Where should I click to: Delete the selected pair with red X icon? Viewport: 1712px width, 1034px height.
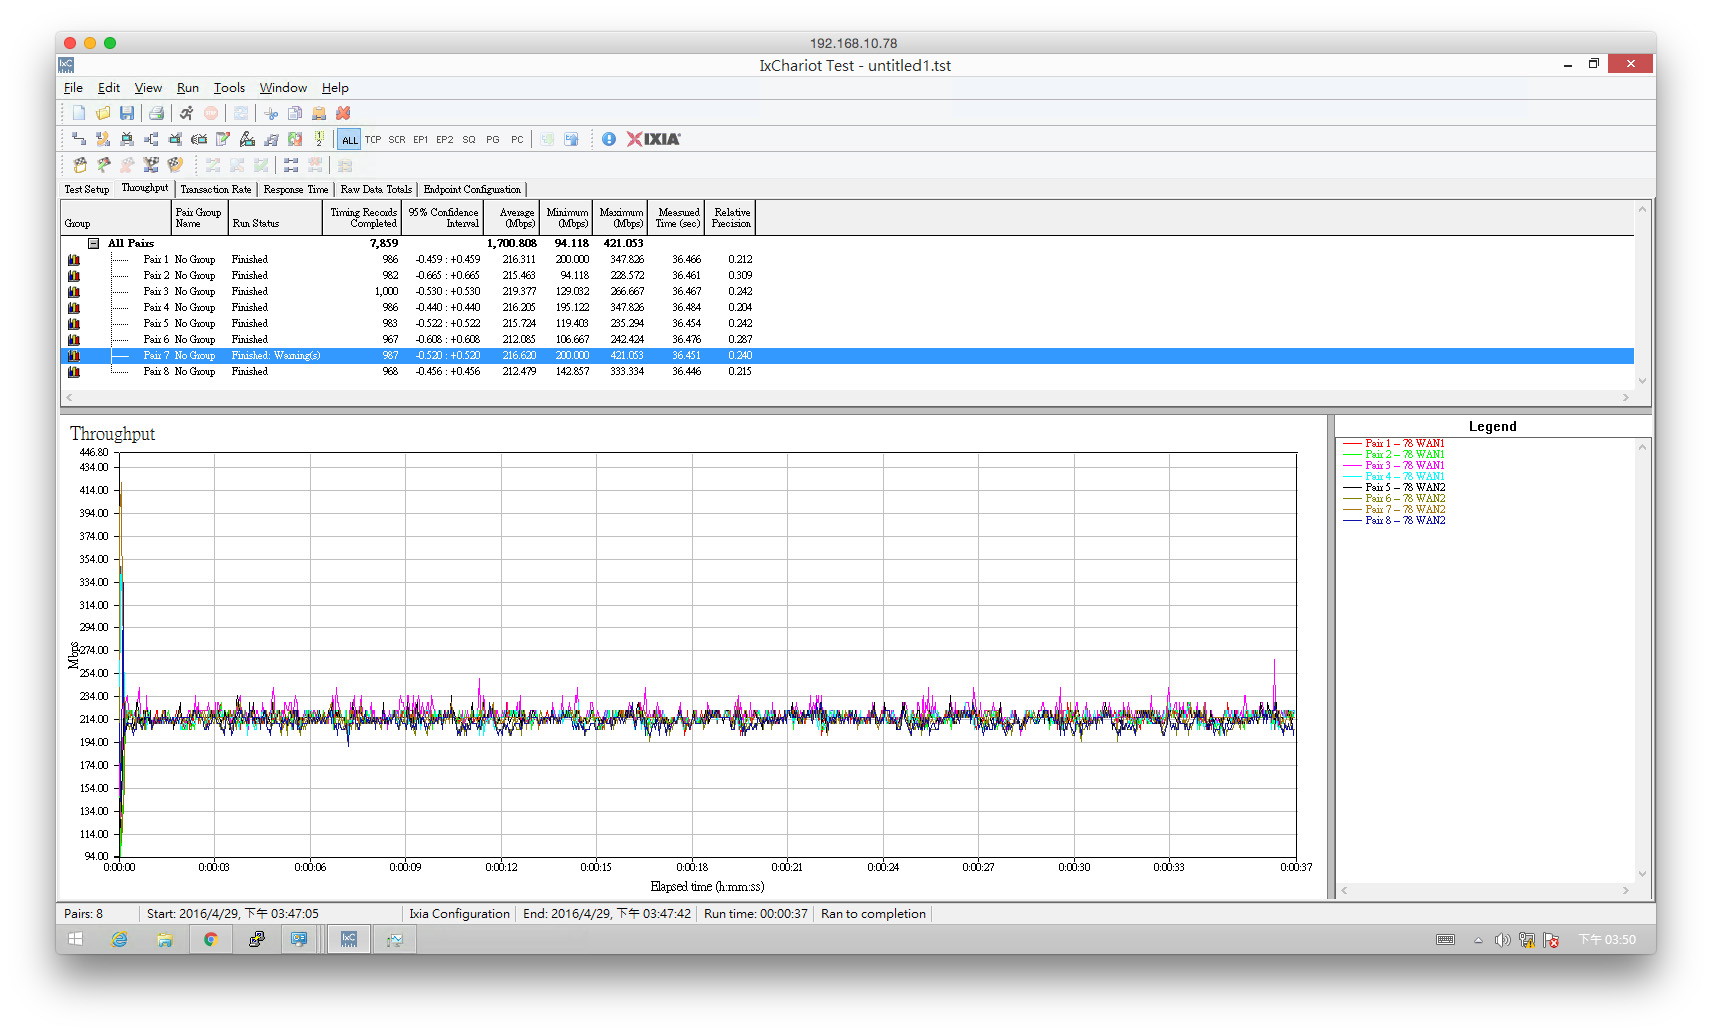[343, 113]
